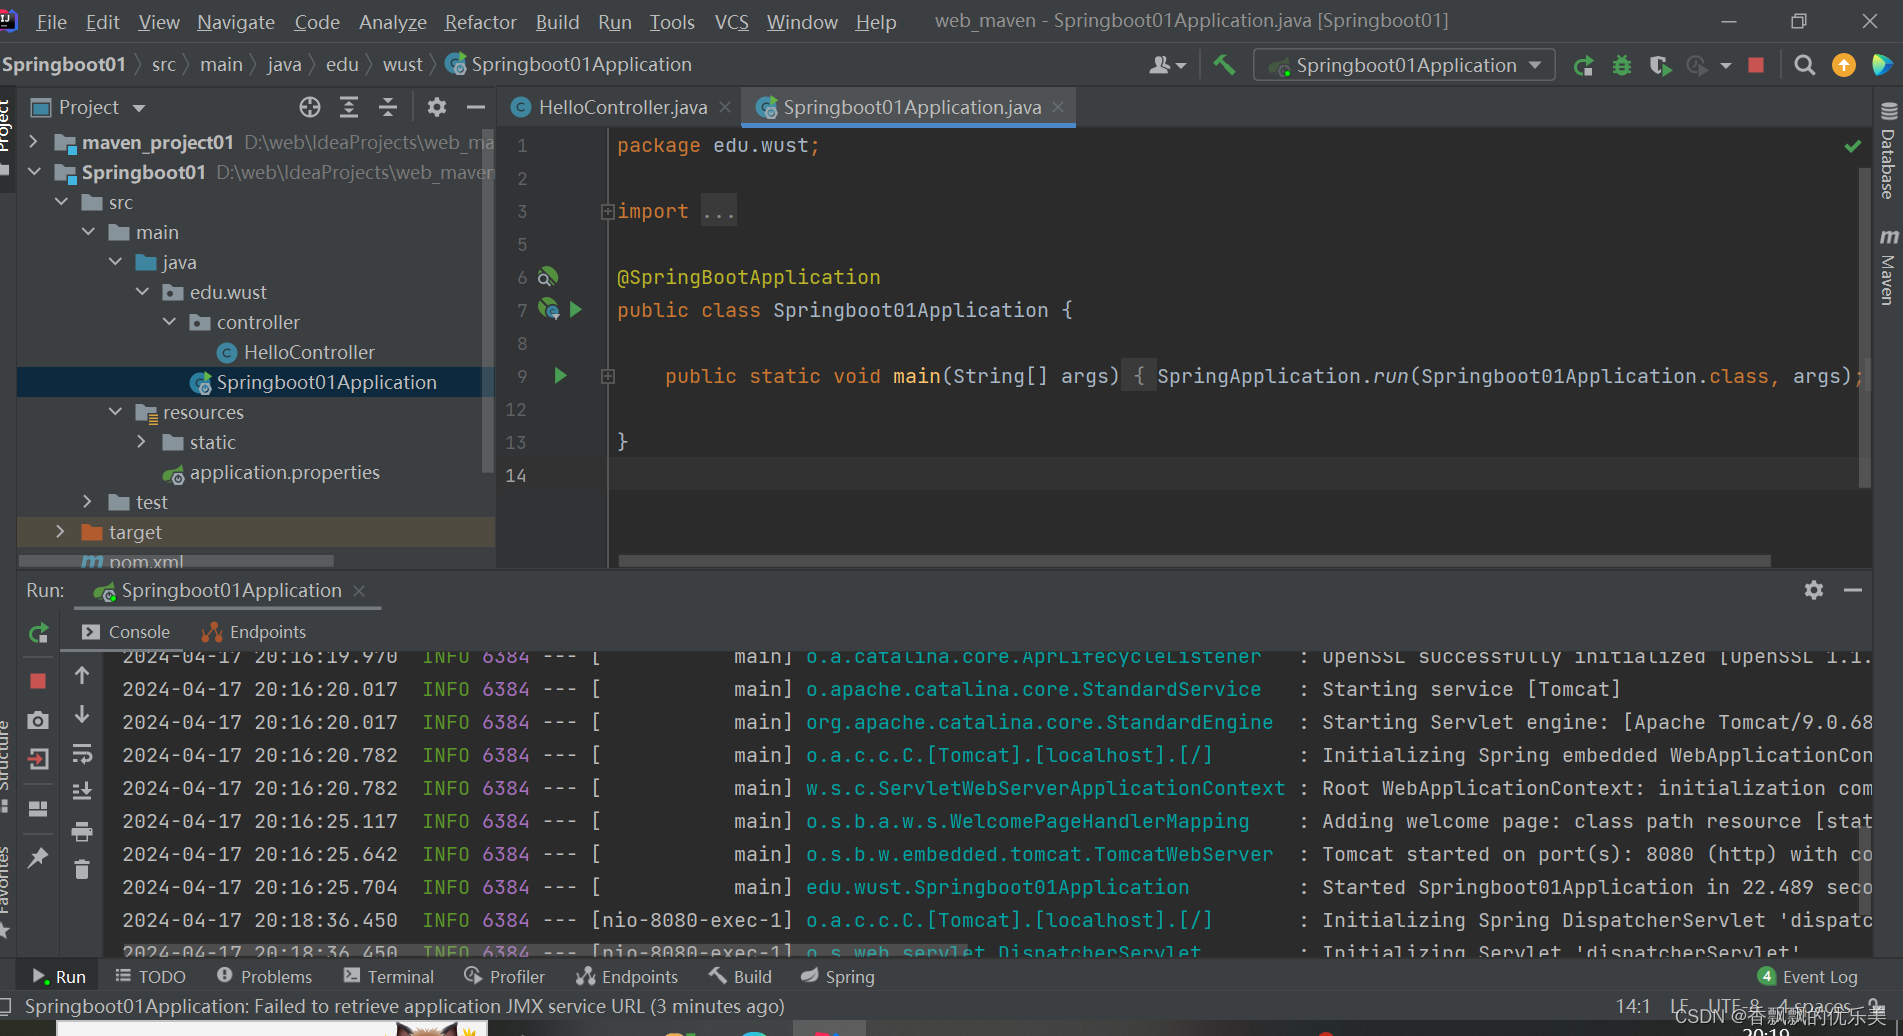This screenshot has height=1036, width=1903.
Task: Open Search Everywhere magnifier icon
Action: pyautogui.click(x=1805, y=65)
